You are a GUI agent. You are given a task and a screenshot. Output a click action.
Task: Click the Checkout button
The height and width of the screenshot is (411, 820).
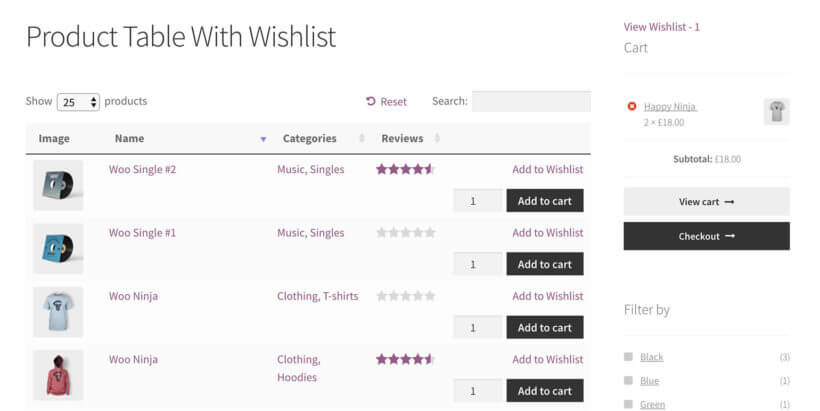707,236
